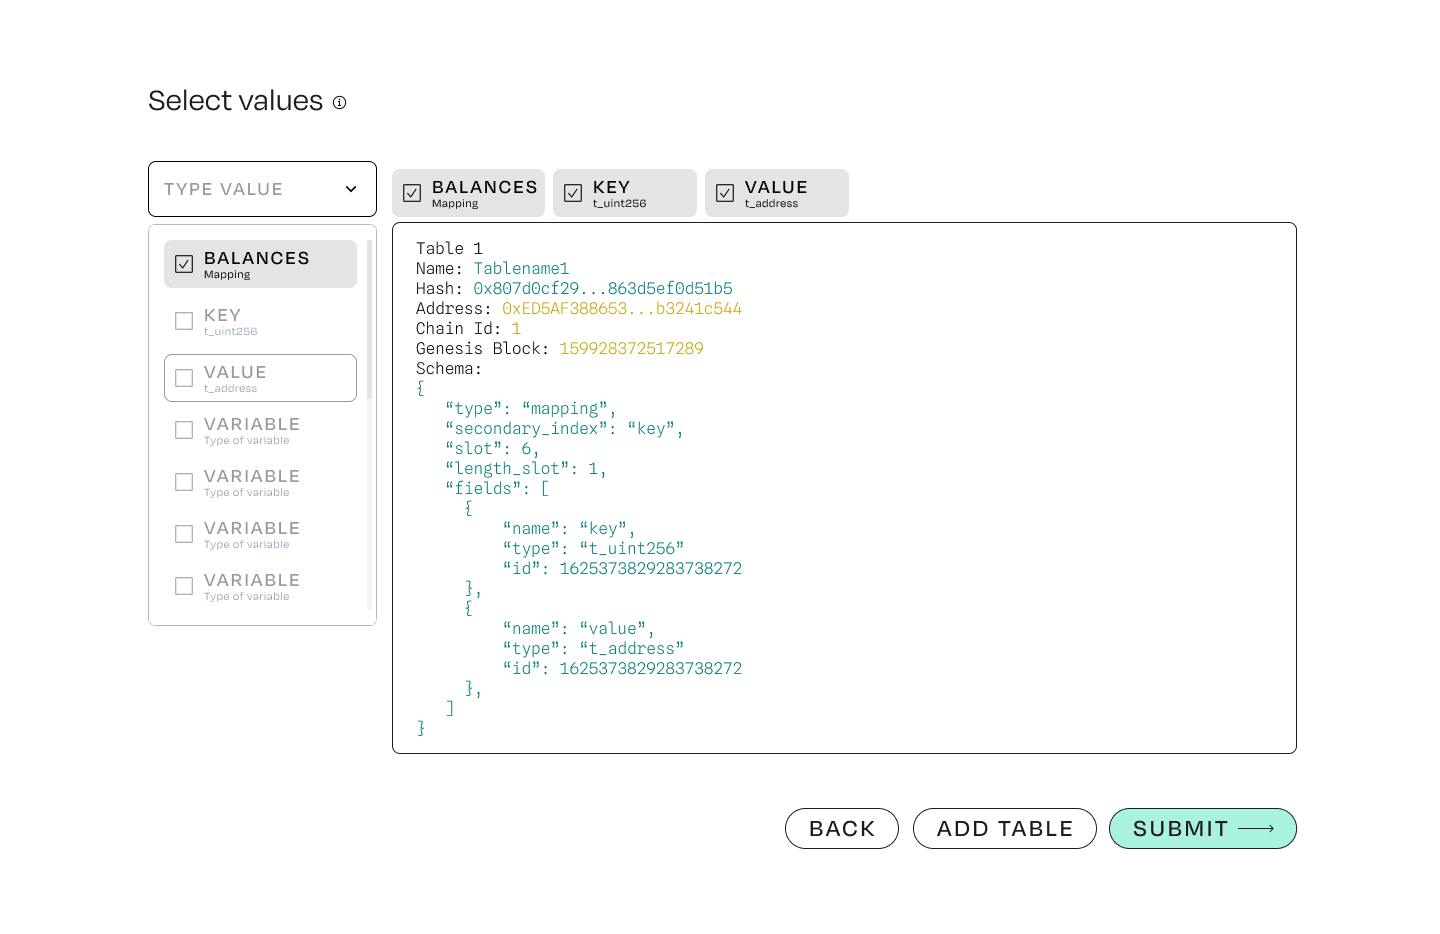1440x934 pixels.
Task: Click the "name": "value" schema line
Action: 579,628
